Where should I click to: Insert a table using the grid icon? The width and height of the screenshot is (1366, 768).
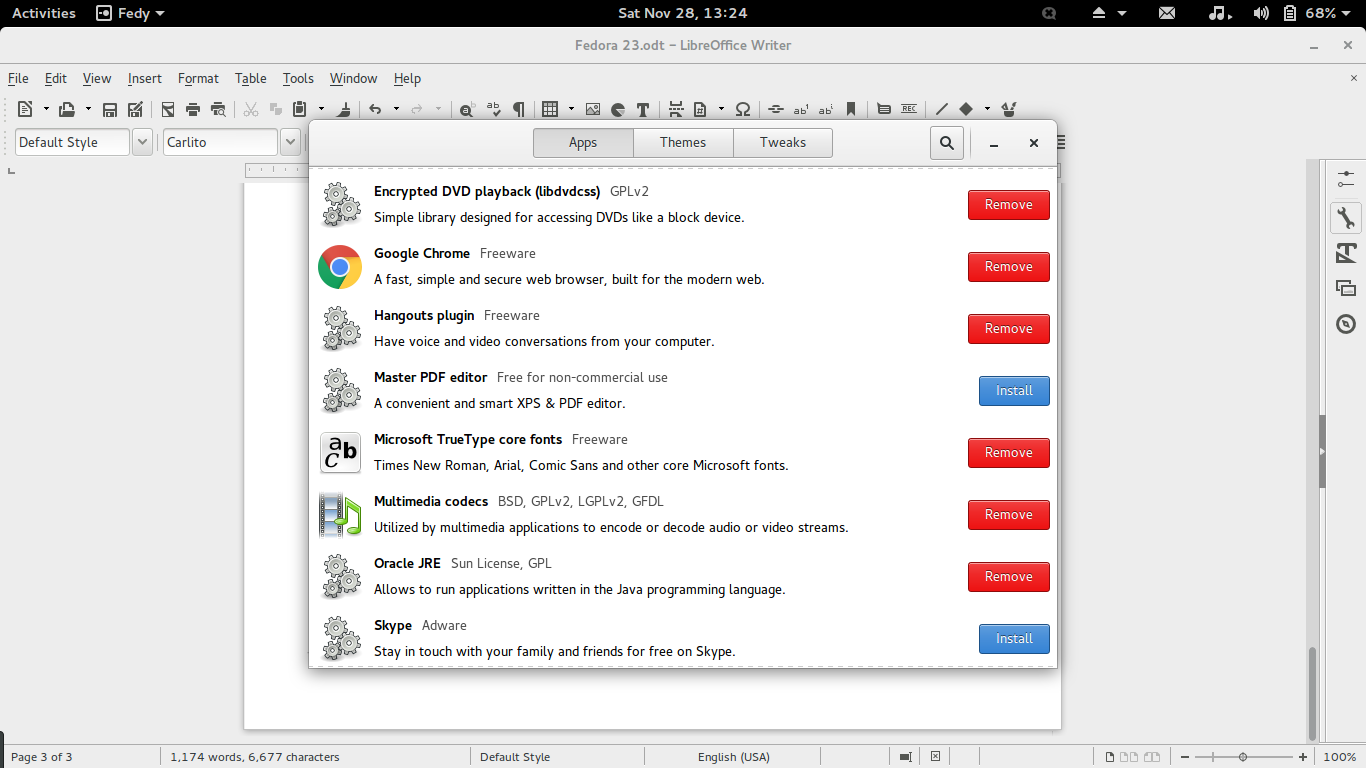point(550,109)
